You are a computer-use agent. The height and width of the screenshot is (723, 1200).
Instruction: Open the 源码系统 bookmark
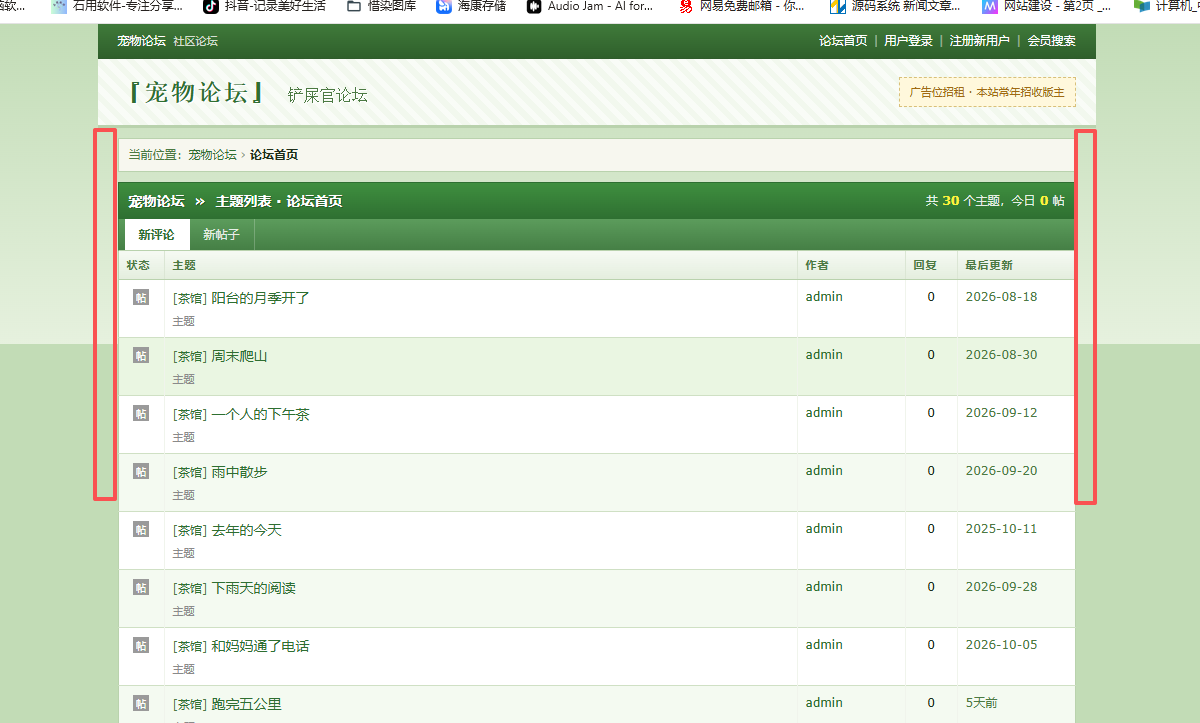[x=895, y=6]
